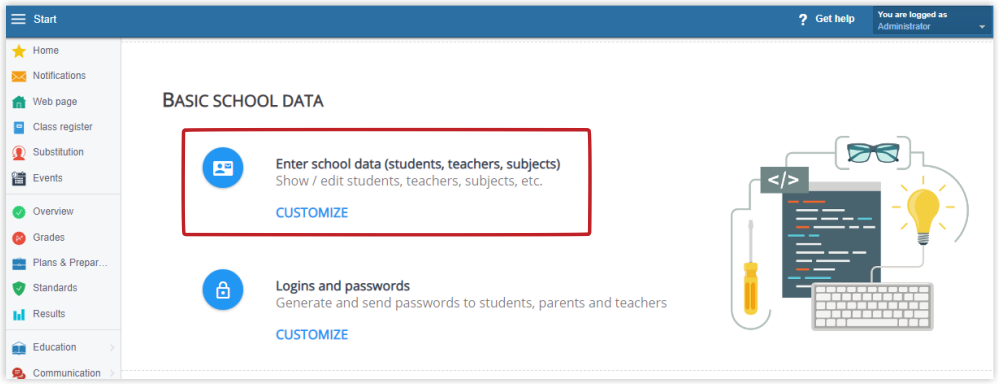Open the hamburger menu next to Start

click(x=18, y=19)
